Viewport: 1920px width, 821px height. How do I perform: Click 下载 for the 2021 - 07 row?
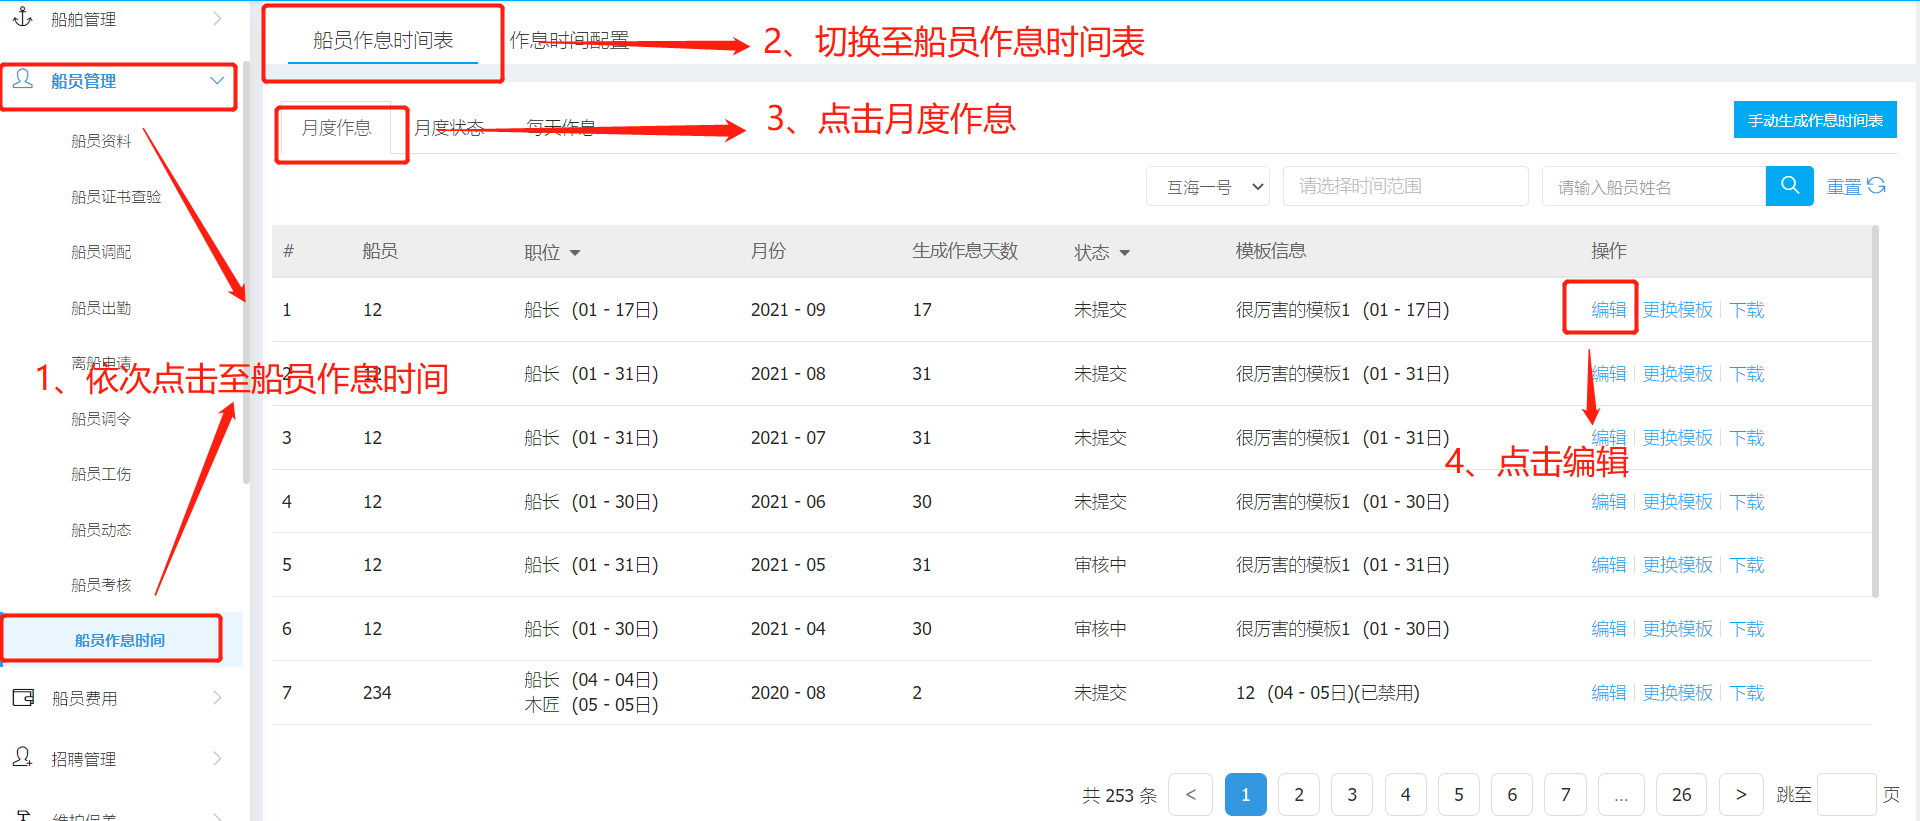(1747, 438)
